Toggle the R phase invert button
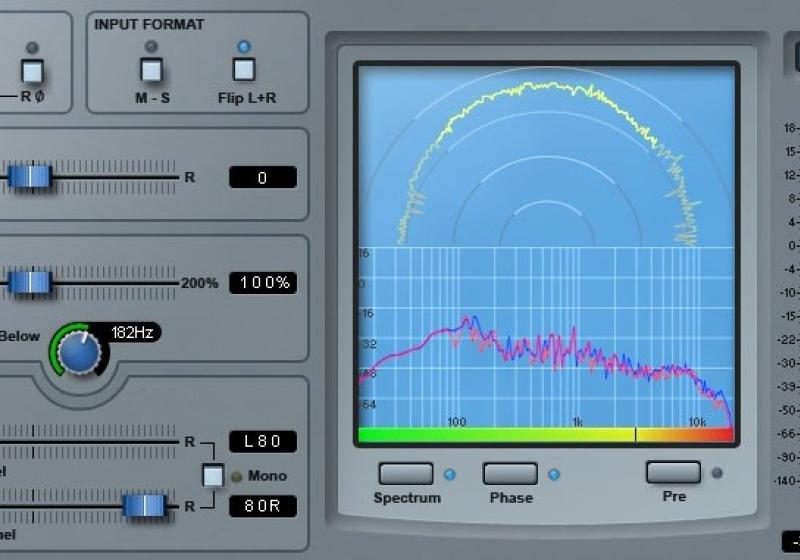This screenshot has width=800, height=560. point(32,71)
